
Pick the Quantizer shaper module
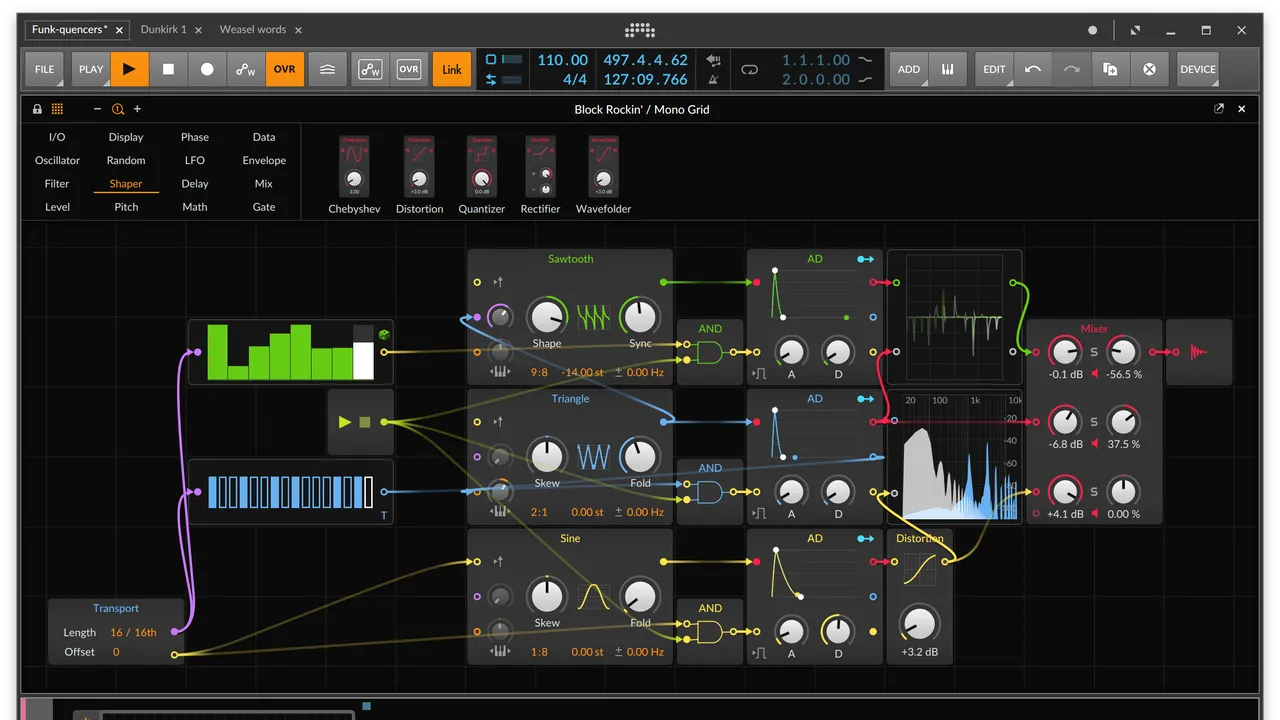pyautogui.click(x=482, y=175)
